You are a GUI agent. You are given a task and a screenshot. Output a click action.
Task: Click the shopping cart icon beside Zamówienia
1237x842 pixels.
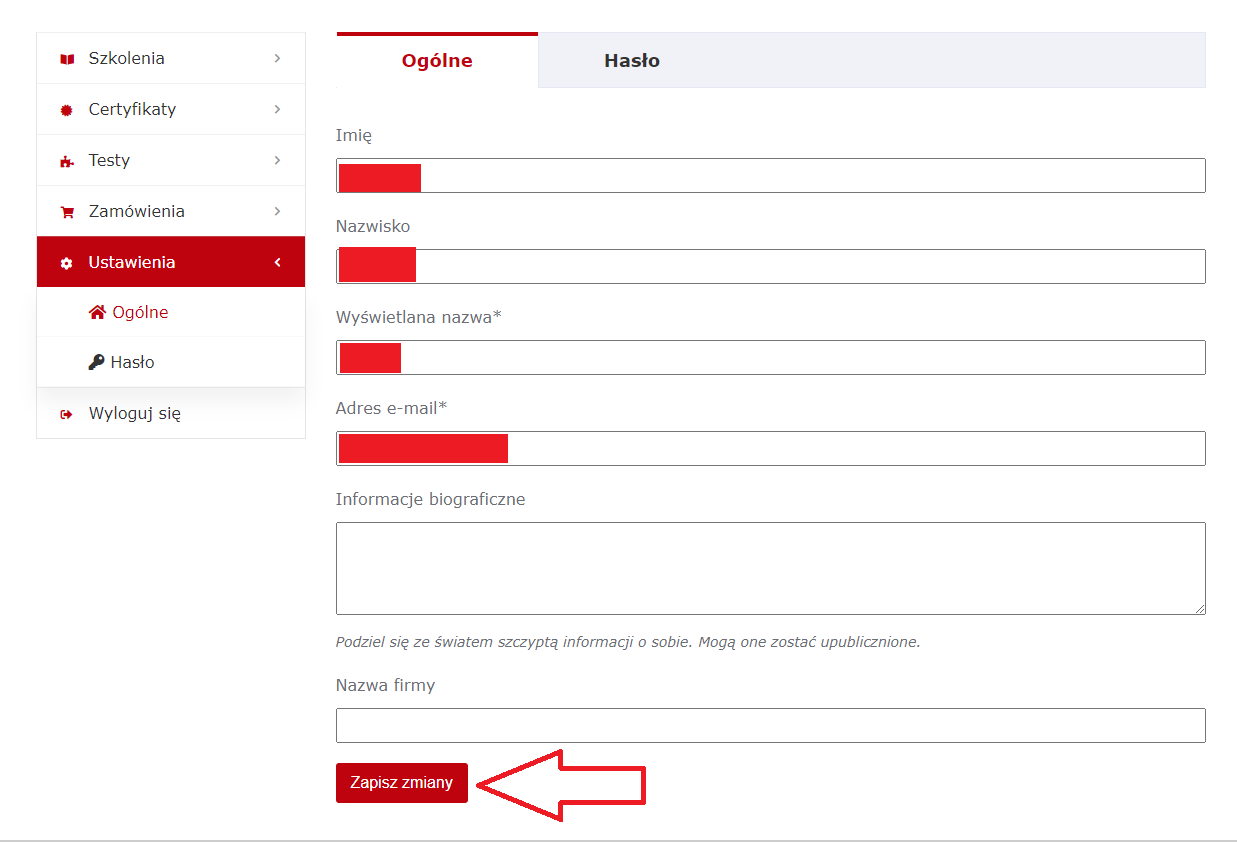coord(67,212)
